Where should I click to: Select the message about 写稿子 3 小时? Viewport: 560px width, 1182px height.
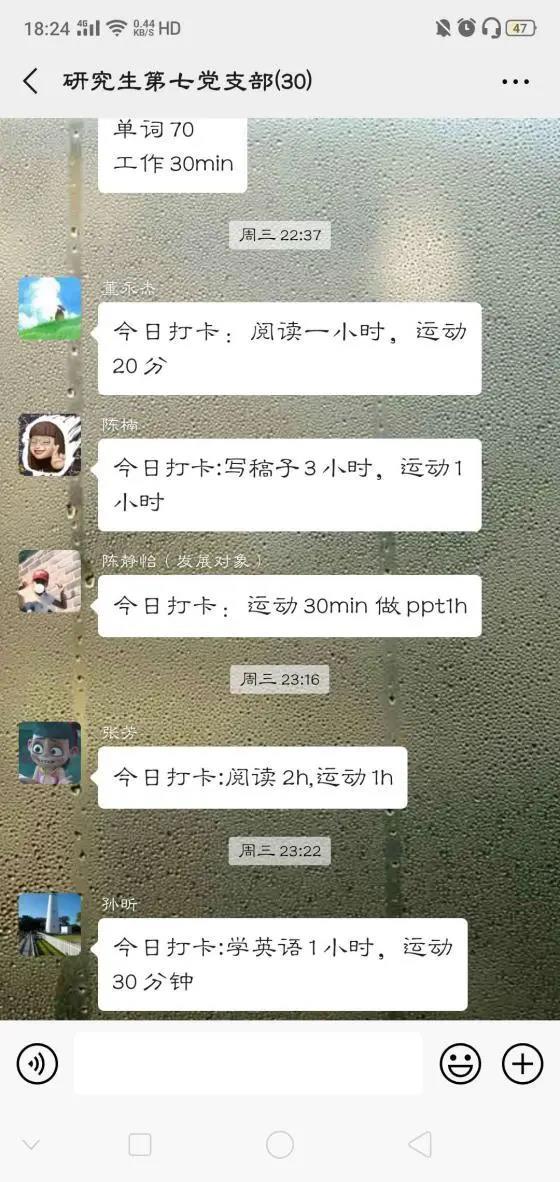click(289, 485)
